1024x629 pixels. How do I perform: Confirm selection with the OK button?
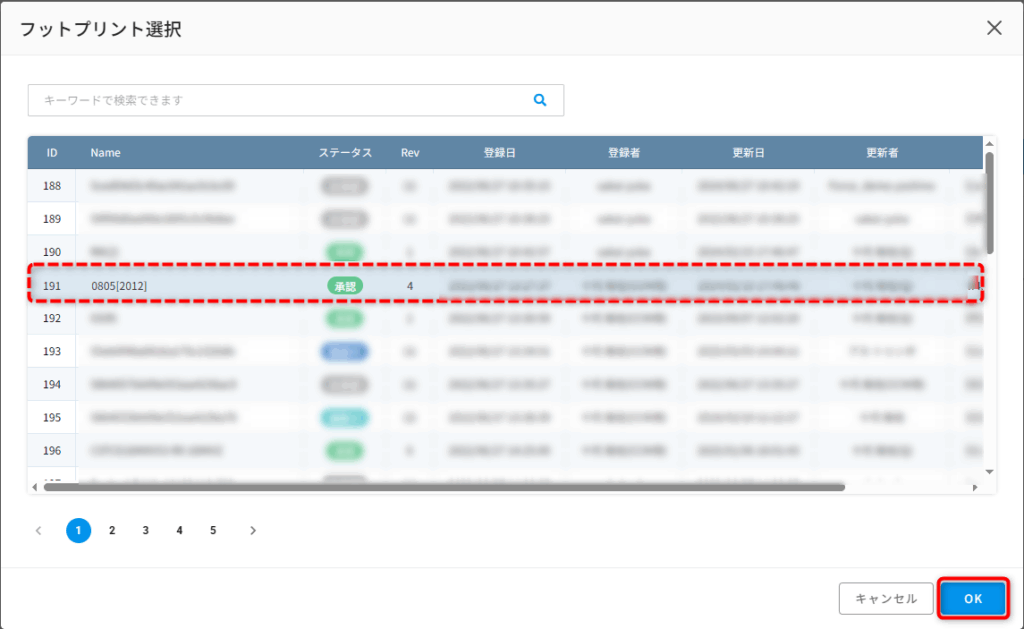pyautogui.click(x=972, y=598)
